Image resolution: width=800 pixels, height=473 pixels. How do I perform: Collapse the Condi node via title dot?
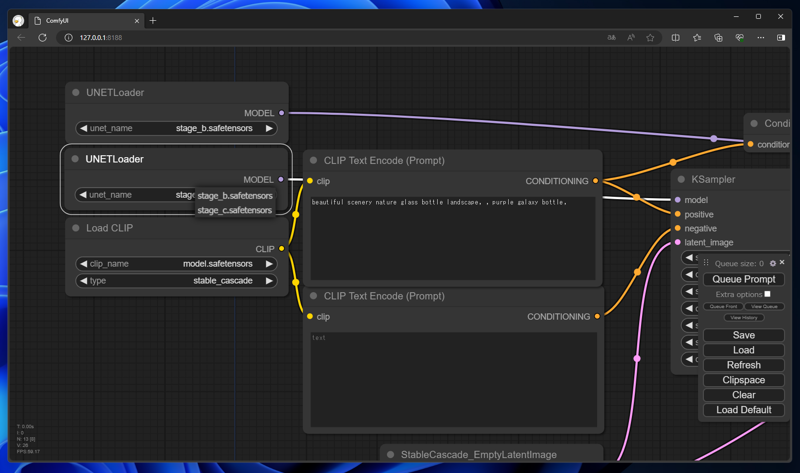[x=754, y=123]
